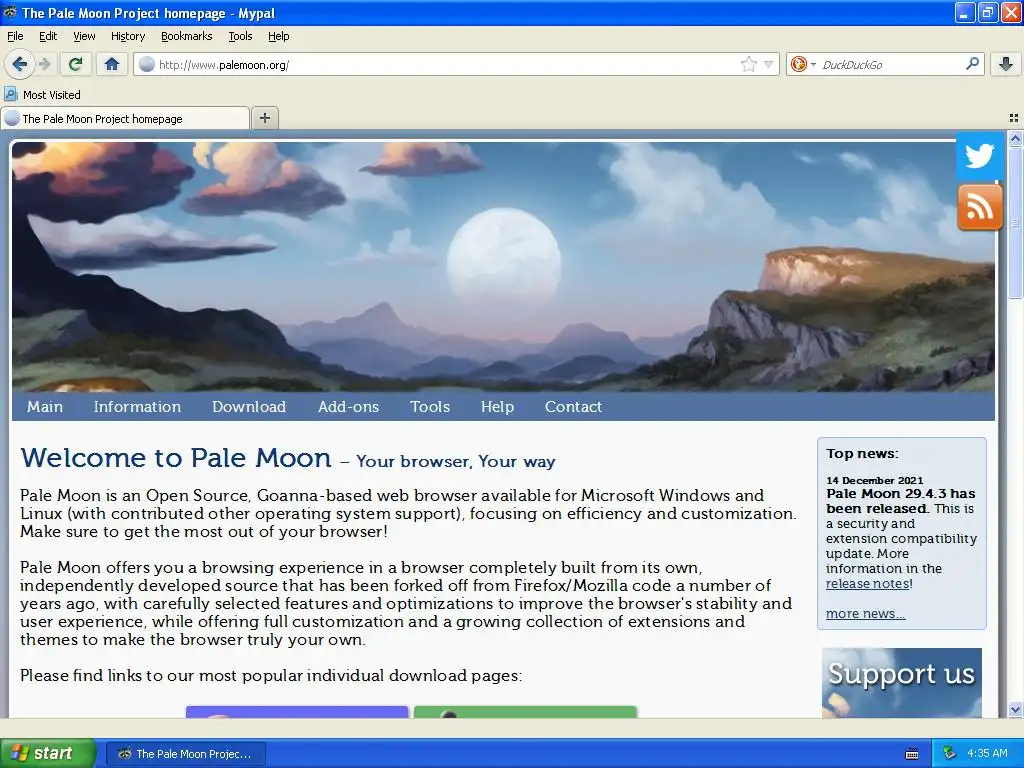Open the Home page button
This screenshot has width=1024, height=768.
[x=112, y=64]
